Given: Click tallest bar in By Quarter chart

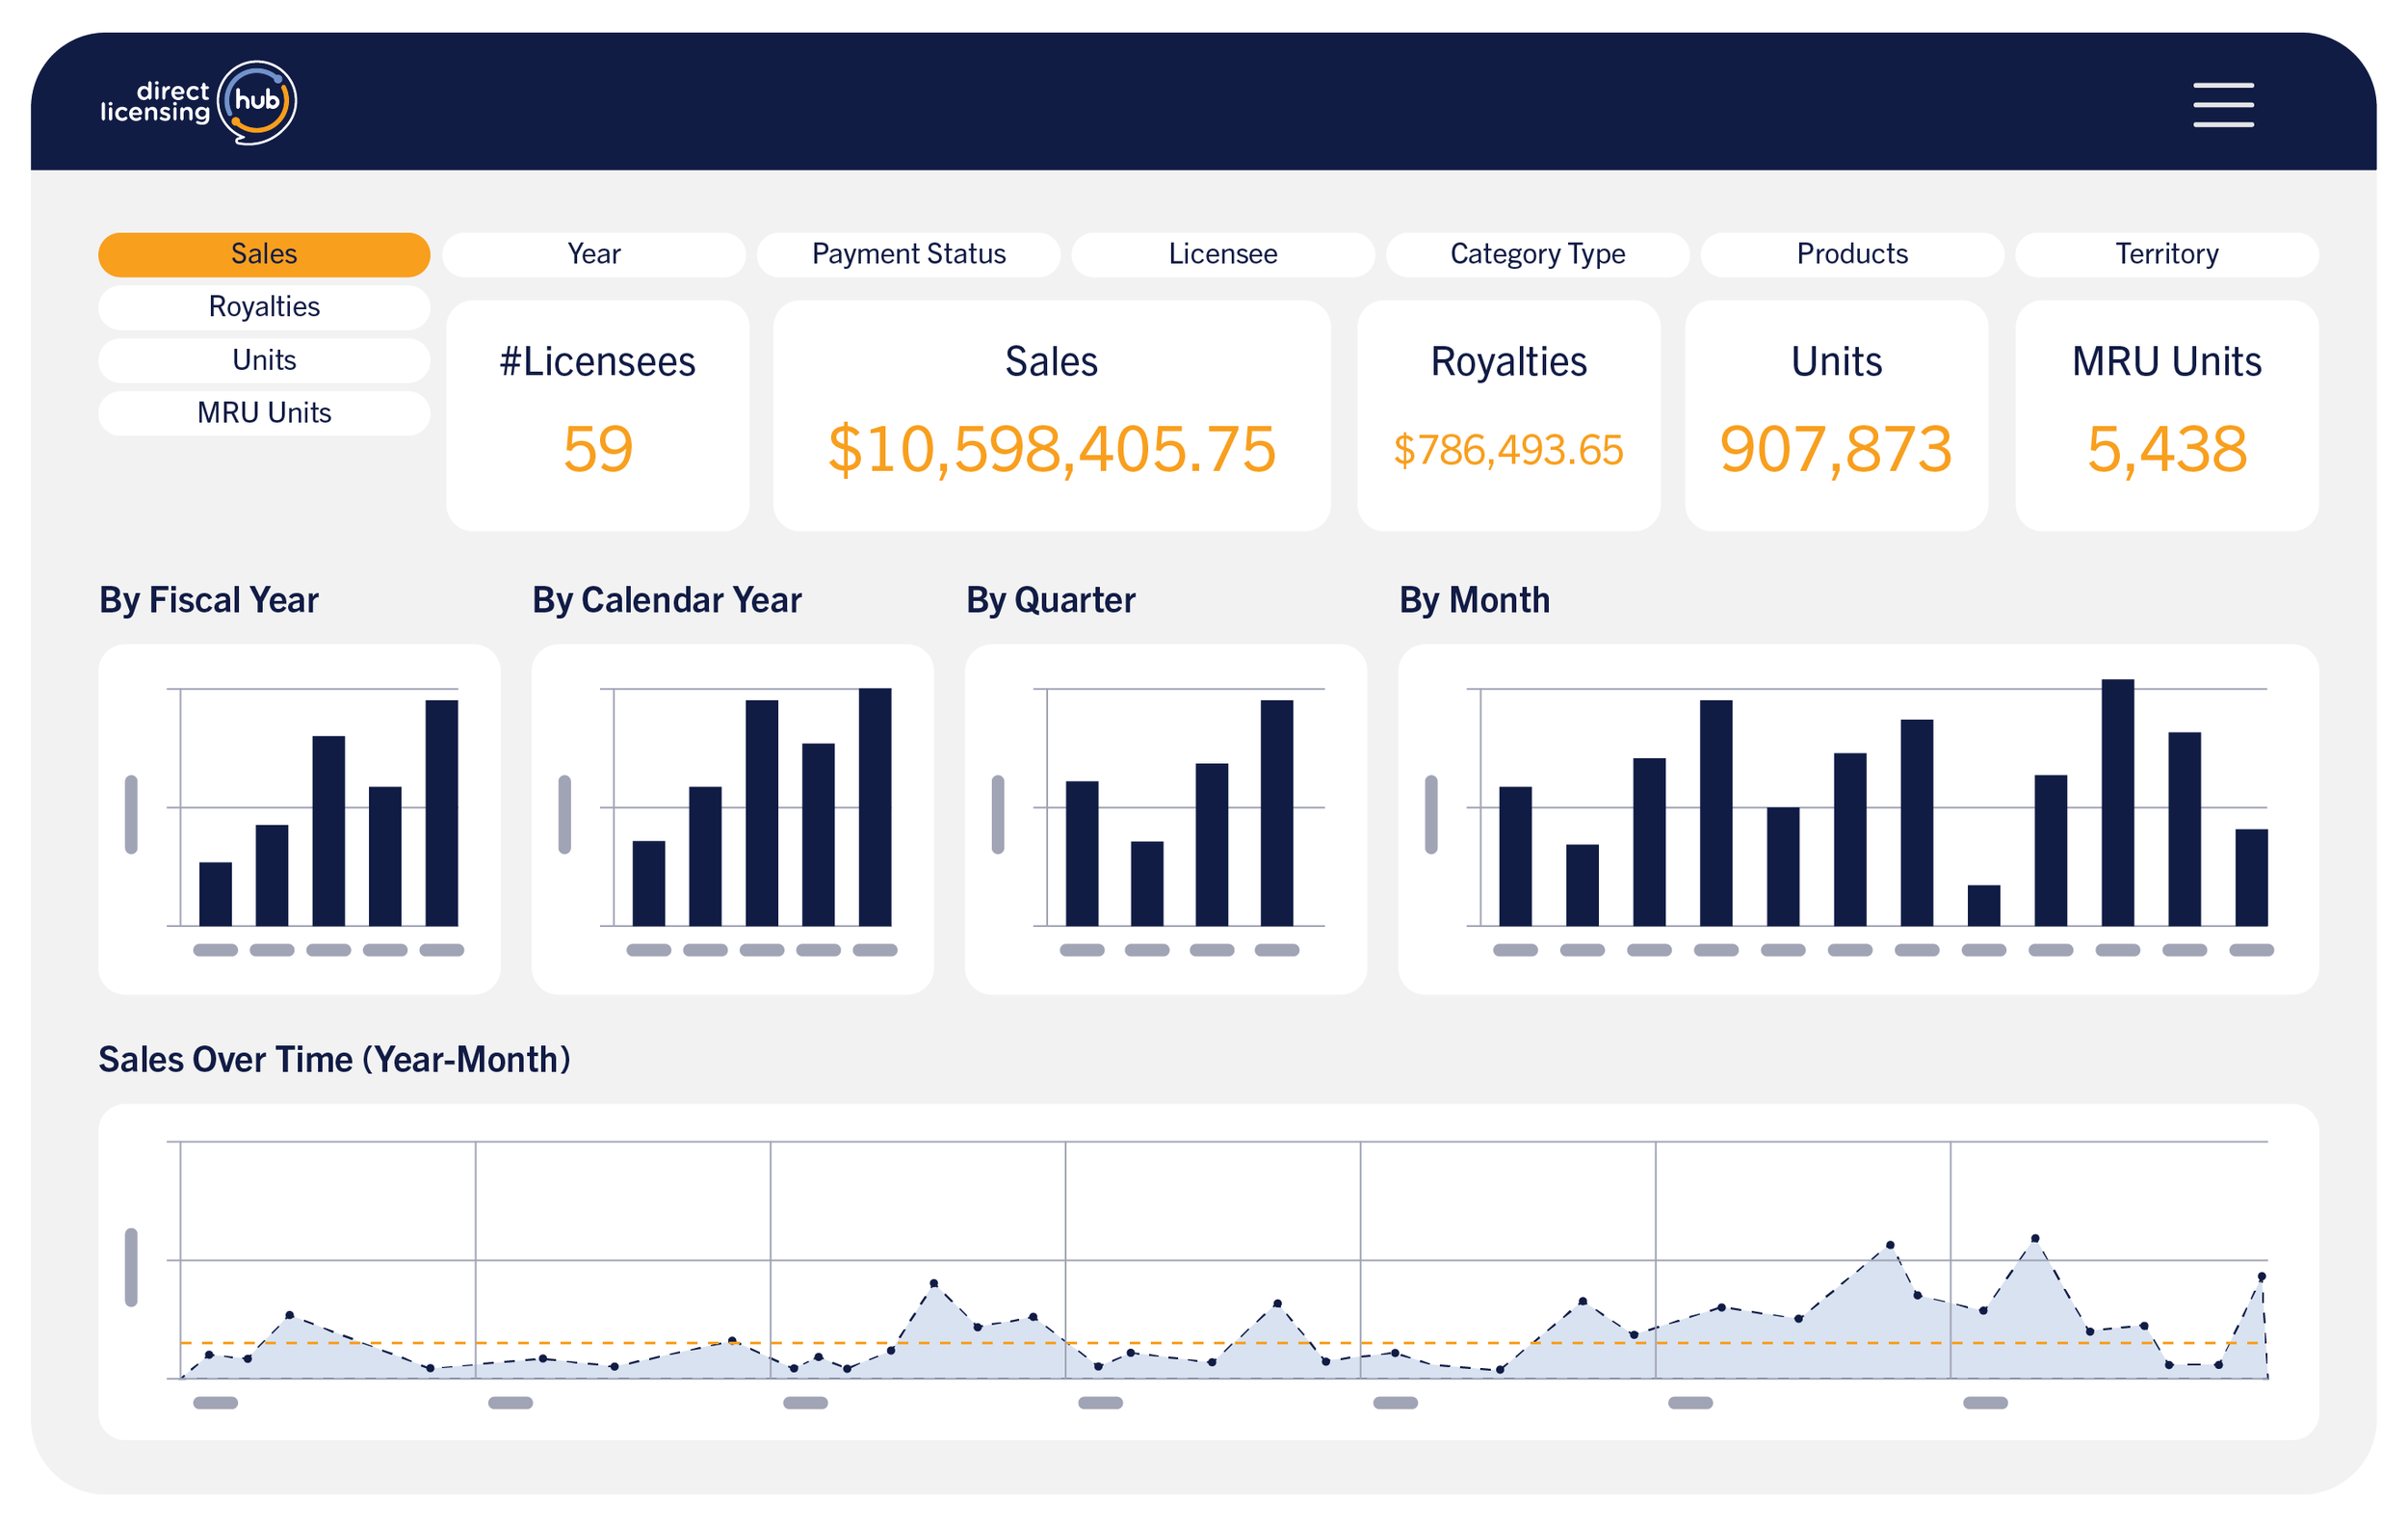Looking at the screenshot, I should pyautogui.click(x=1276, y=812).
